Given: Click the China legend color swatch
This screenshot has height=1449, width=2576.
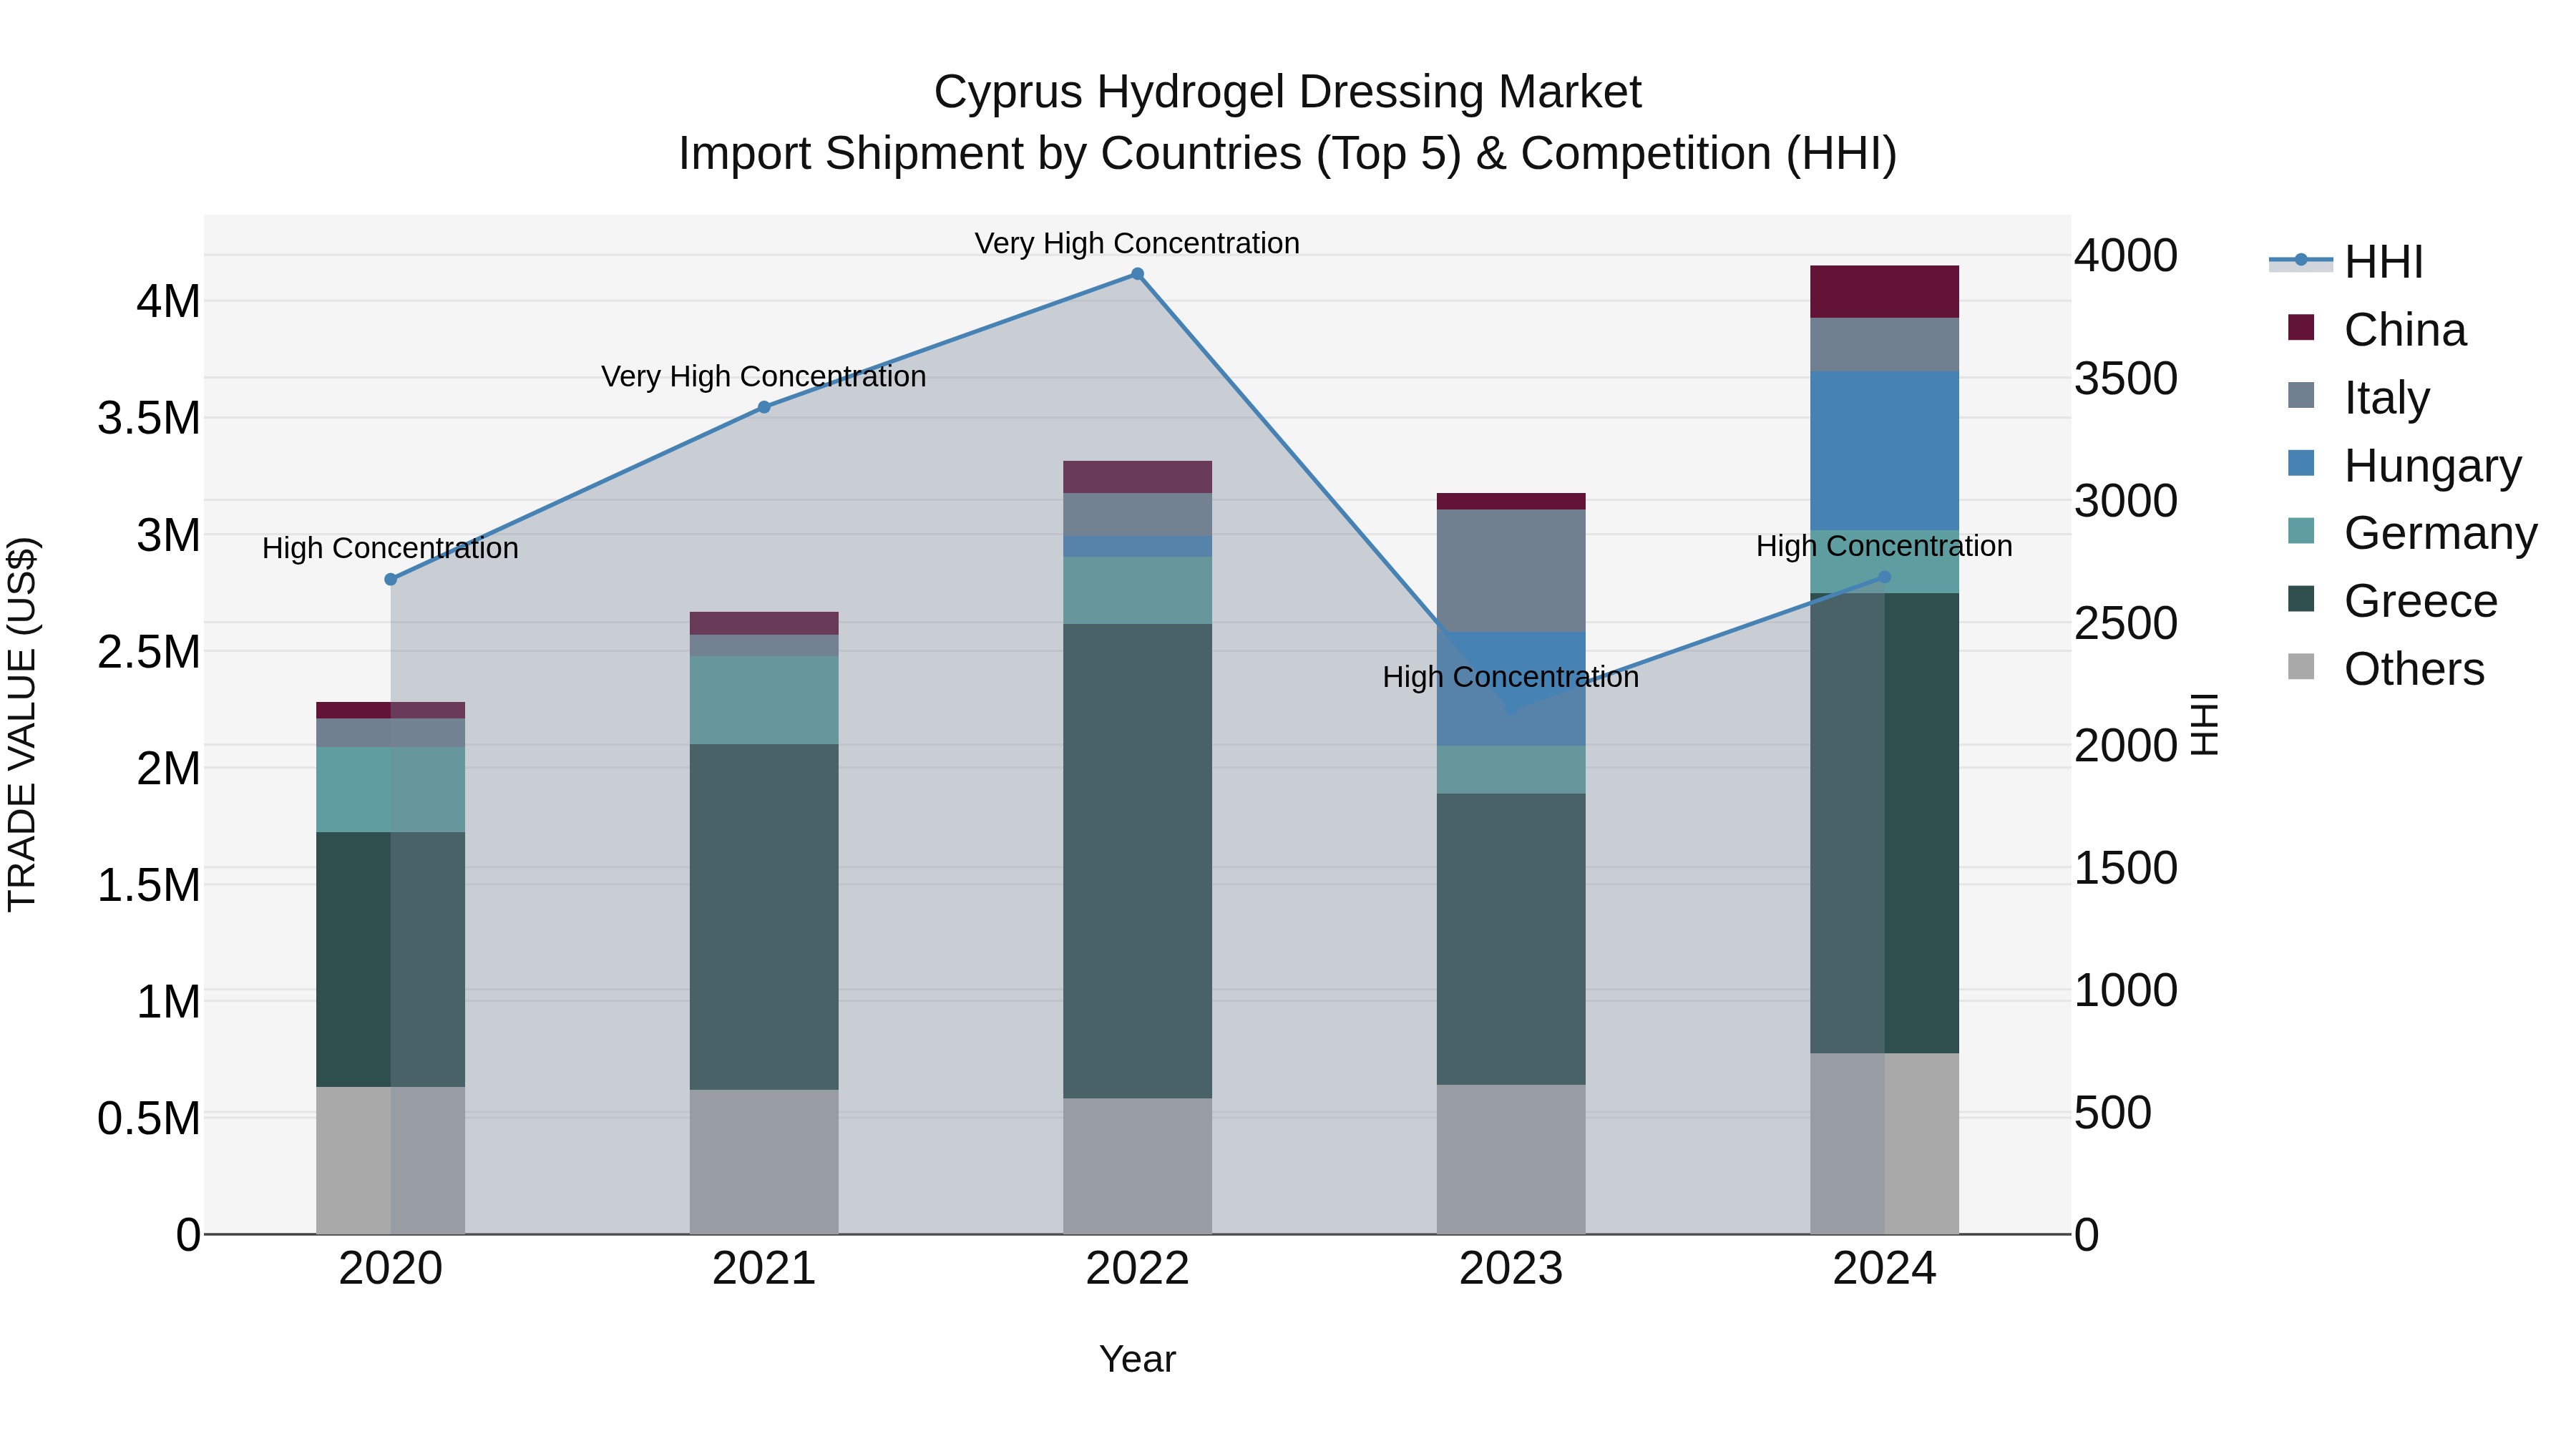Looking at the screenshot, I should coord(2301,328).
